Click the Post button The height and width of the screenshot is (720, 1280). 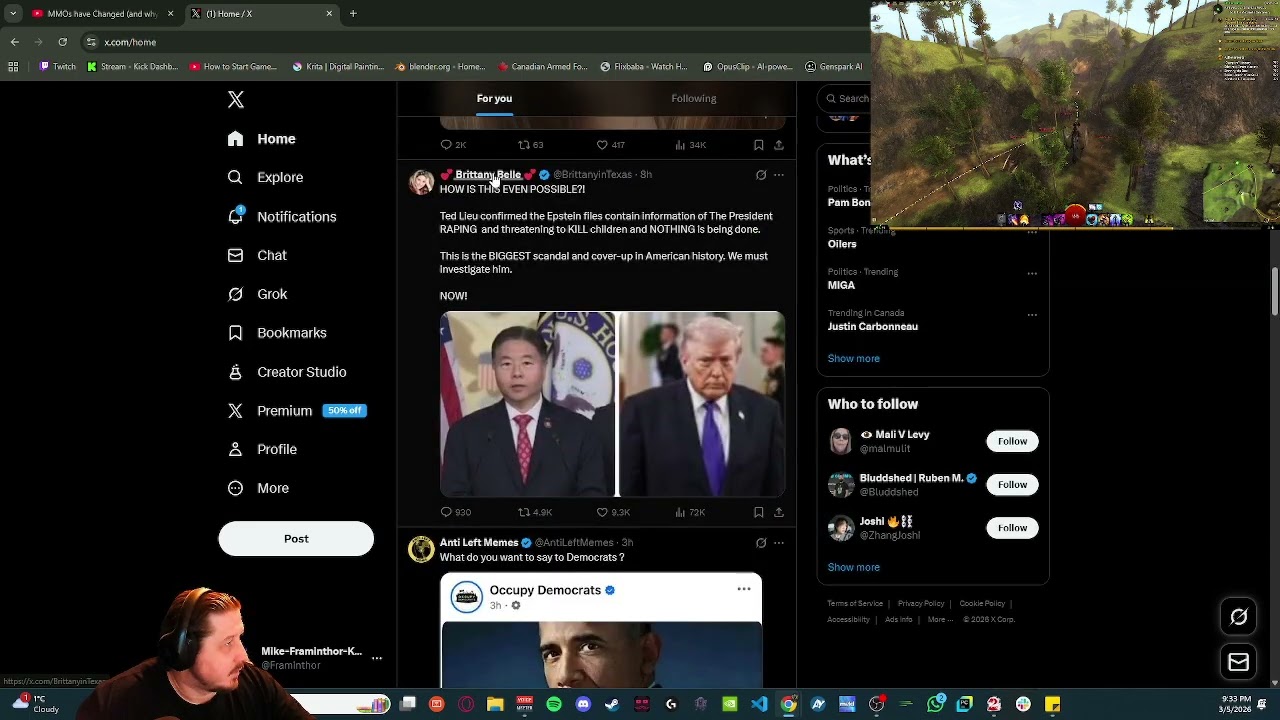[296, 539]
